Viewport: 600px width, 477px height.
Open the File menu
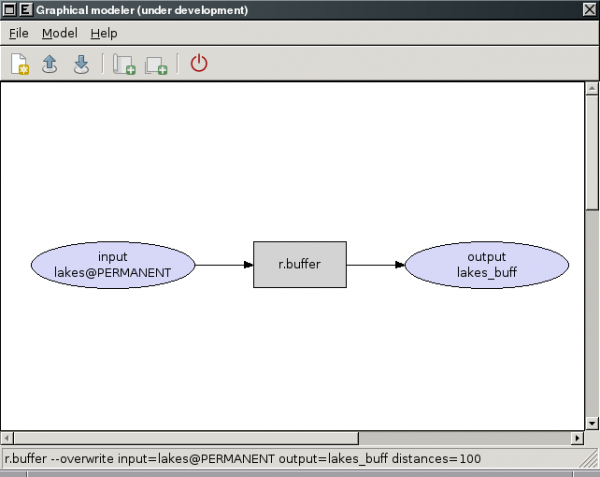click(x=18, y=33)
